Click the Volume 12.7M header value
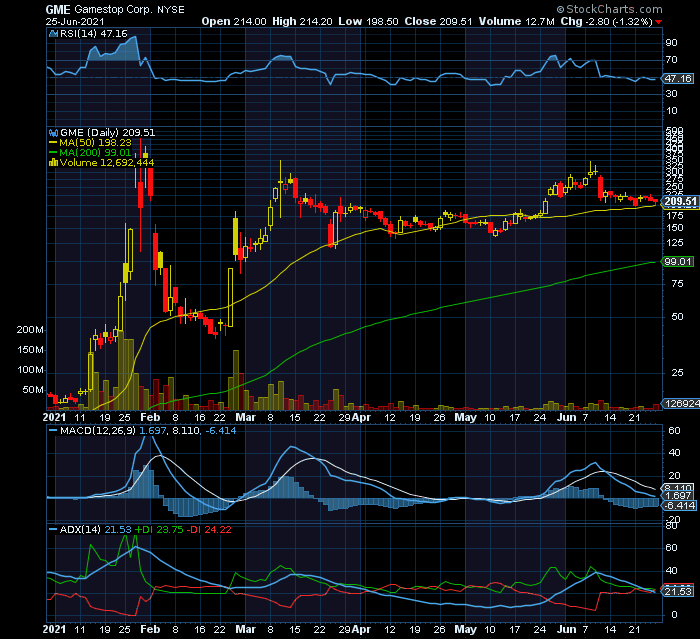The height and width of the screenshot is (639, 700). click(517, 21)
